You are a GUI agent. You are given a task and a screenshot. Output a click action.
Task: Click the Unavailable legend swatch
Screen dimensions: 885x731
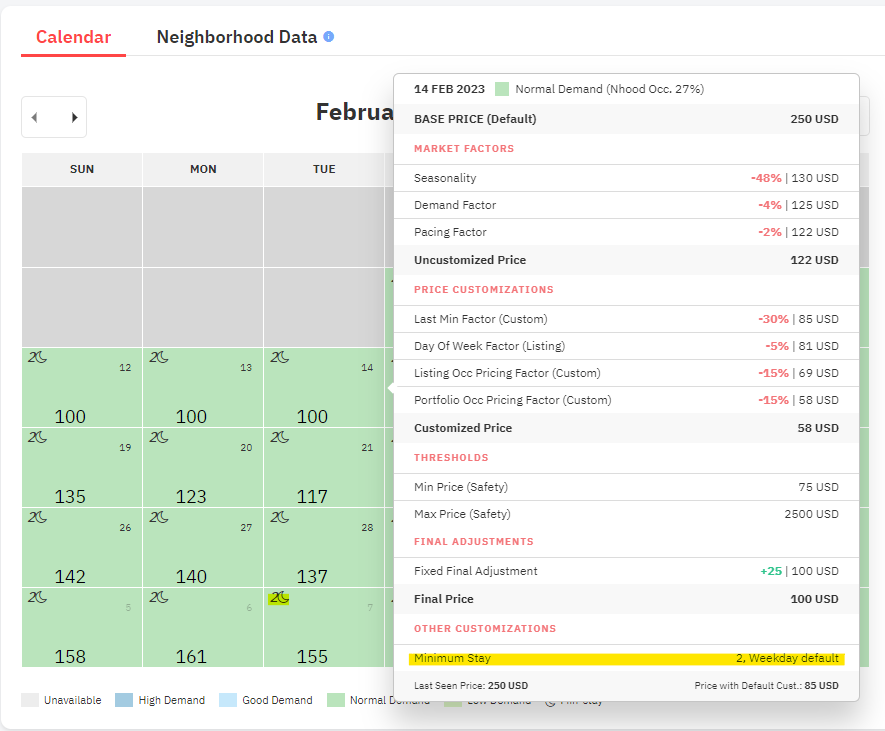tap(30, 700)
